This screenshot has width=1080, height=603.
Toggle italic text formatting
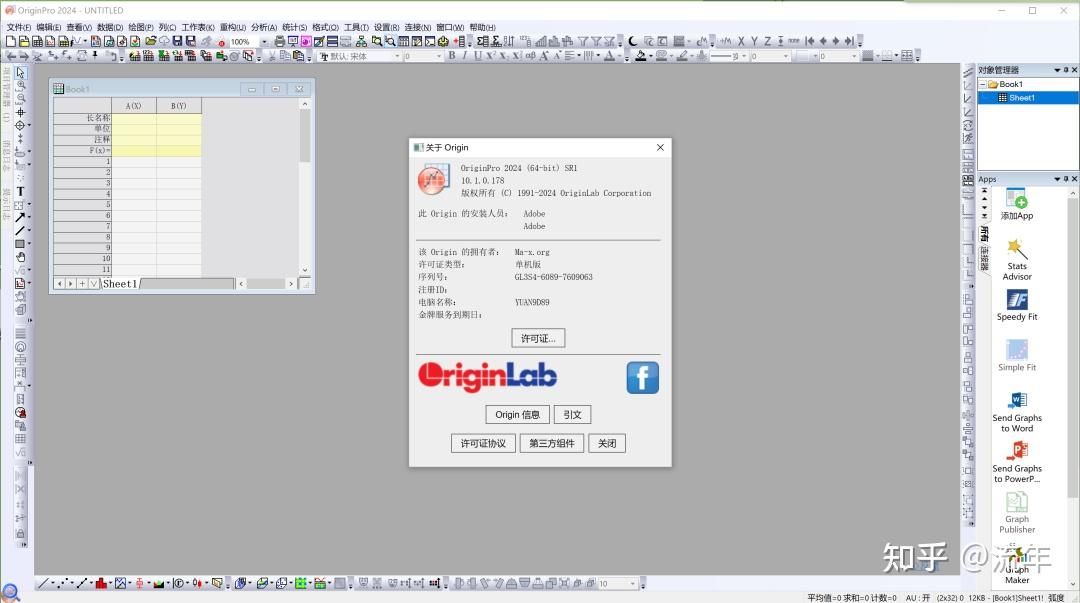[x=465, y=56]
